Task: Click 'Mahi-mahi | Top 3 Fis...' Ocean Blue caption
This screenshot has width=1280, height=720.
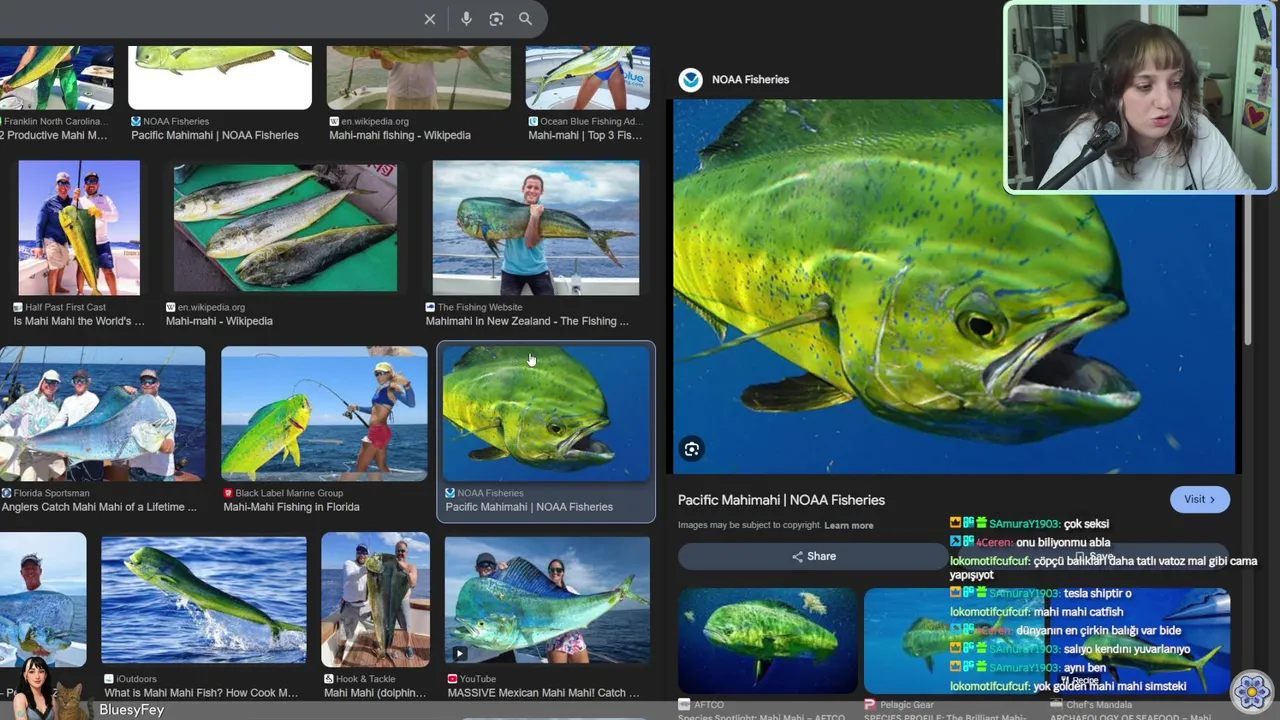Action: pyautogui.click(x=585, y=135)
